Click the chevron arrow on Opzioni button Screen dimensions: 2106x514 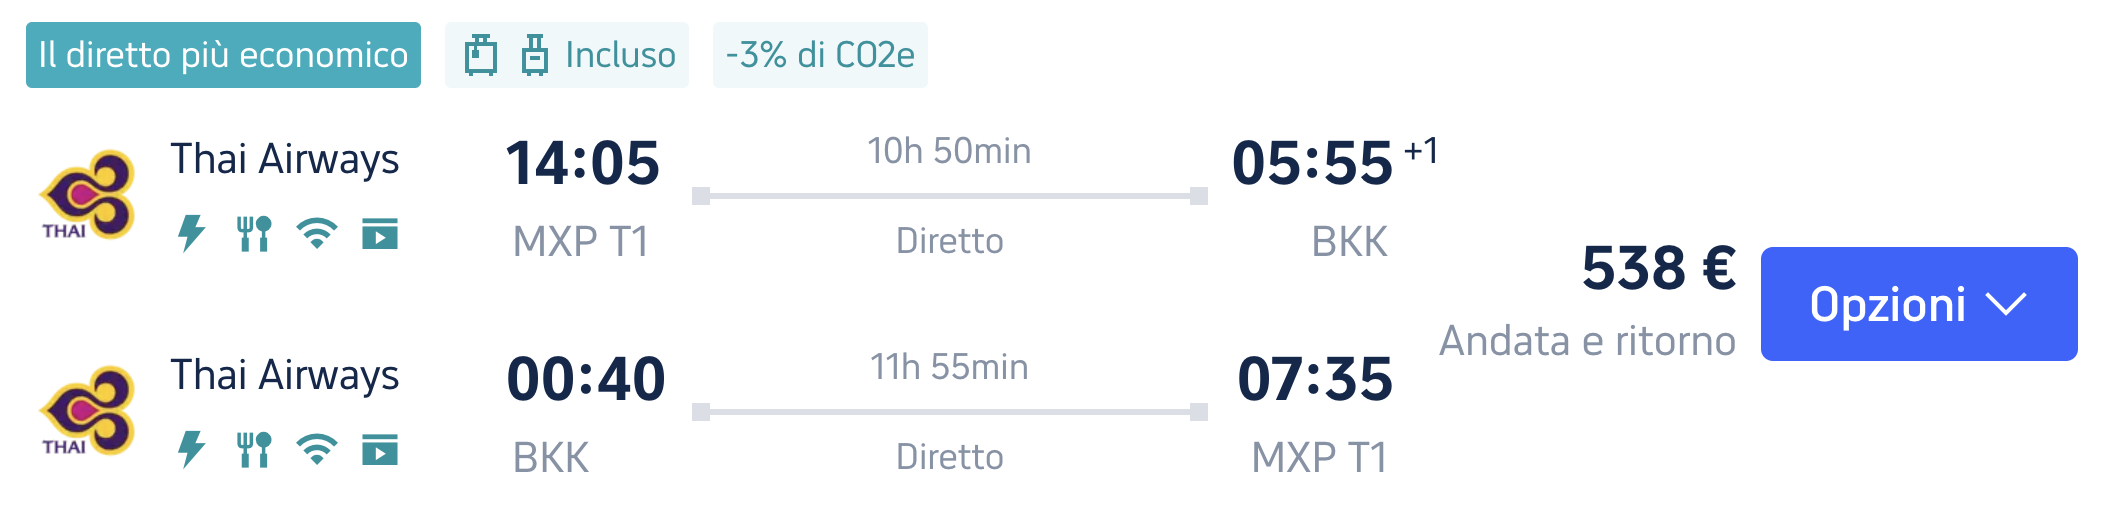coord(2005,304)
